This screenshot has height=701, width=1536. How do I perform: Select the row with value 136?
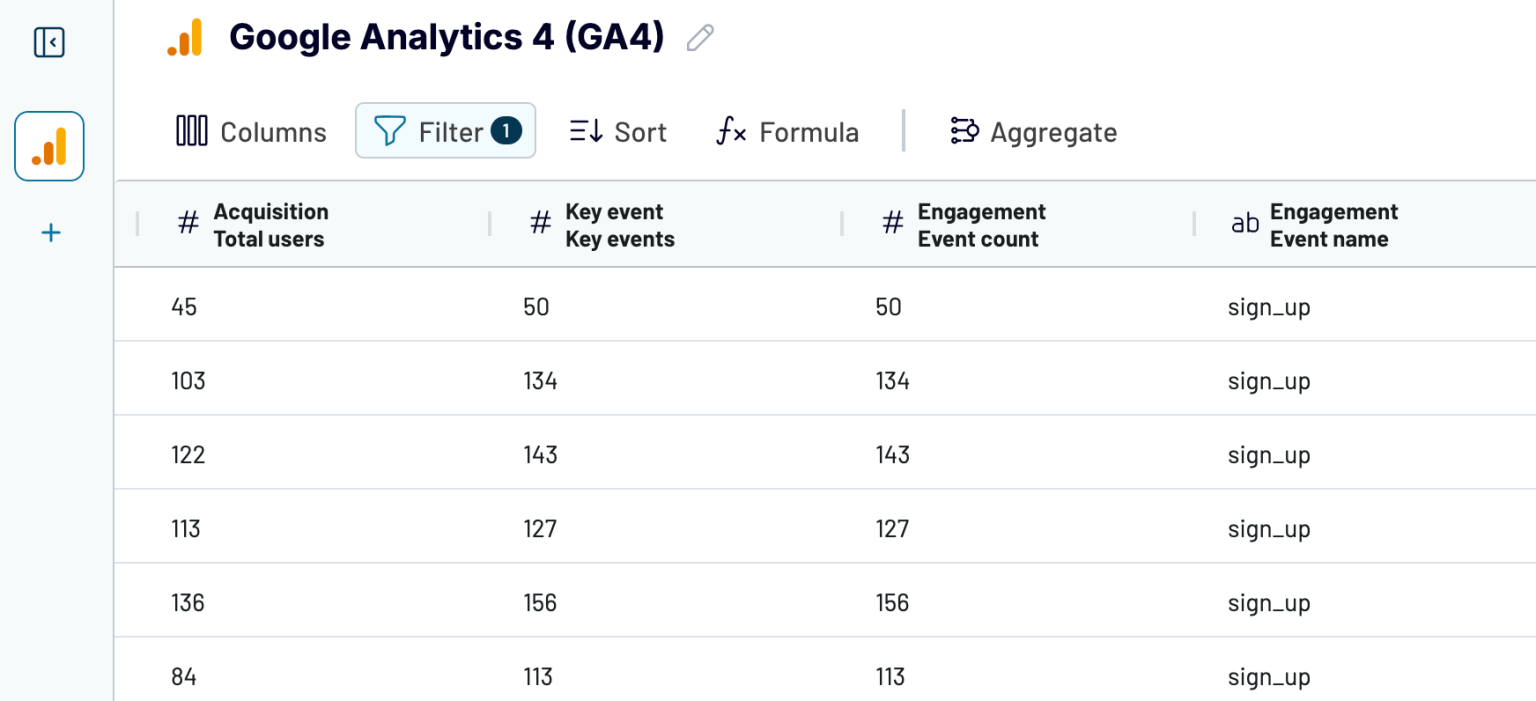pos(188,602)
